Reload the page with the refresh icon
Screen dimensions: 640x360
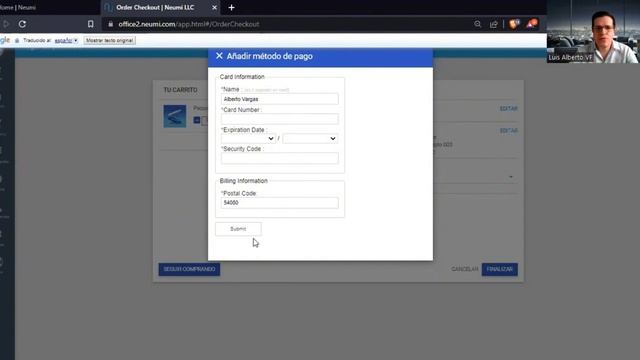22,24
